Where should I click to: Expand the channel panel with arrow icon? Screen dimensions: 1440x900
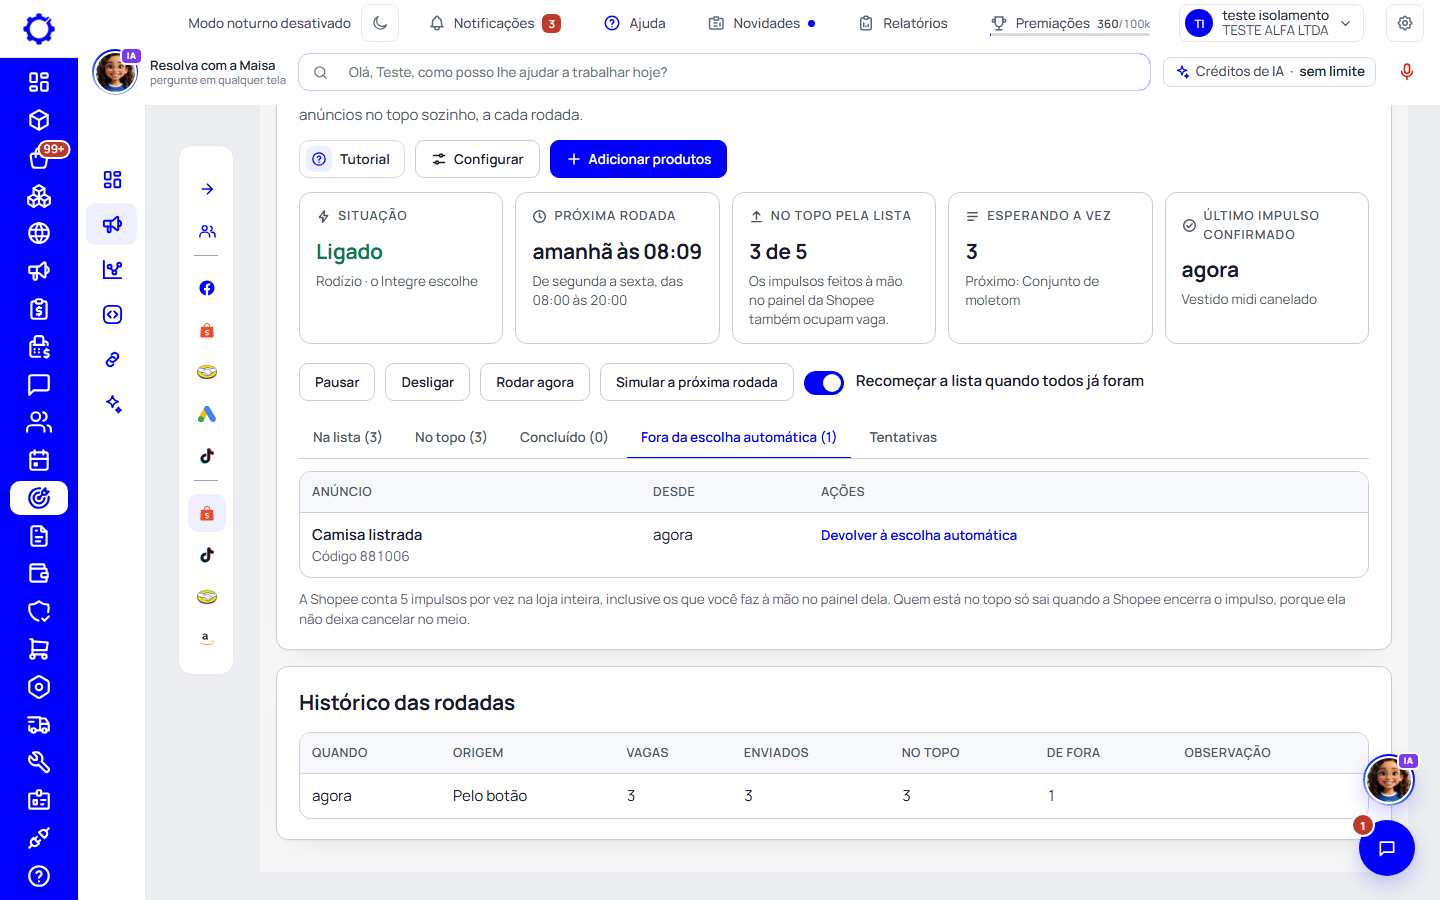207,189
